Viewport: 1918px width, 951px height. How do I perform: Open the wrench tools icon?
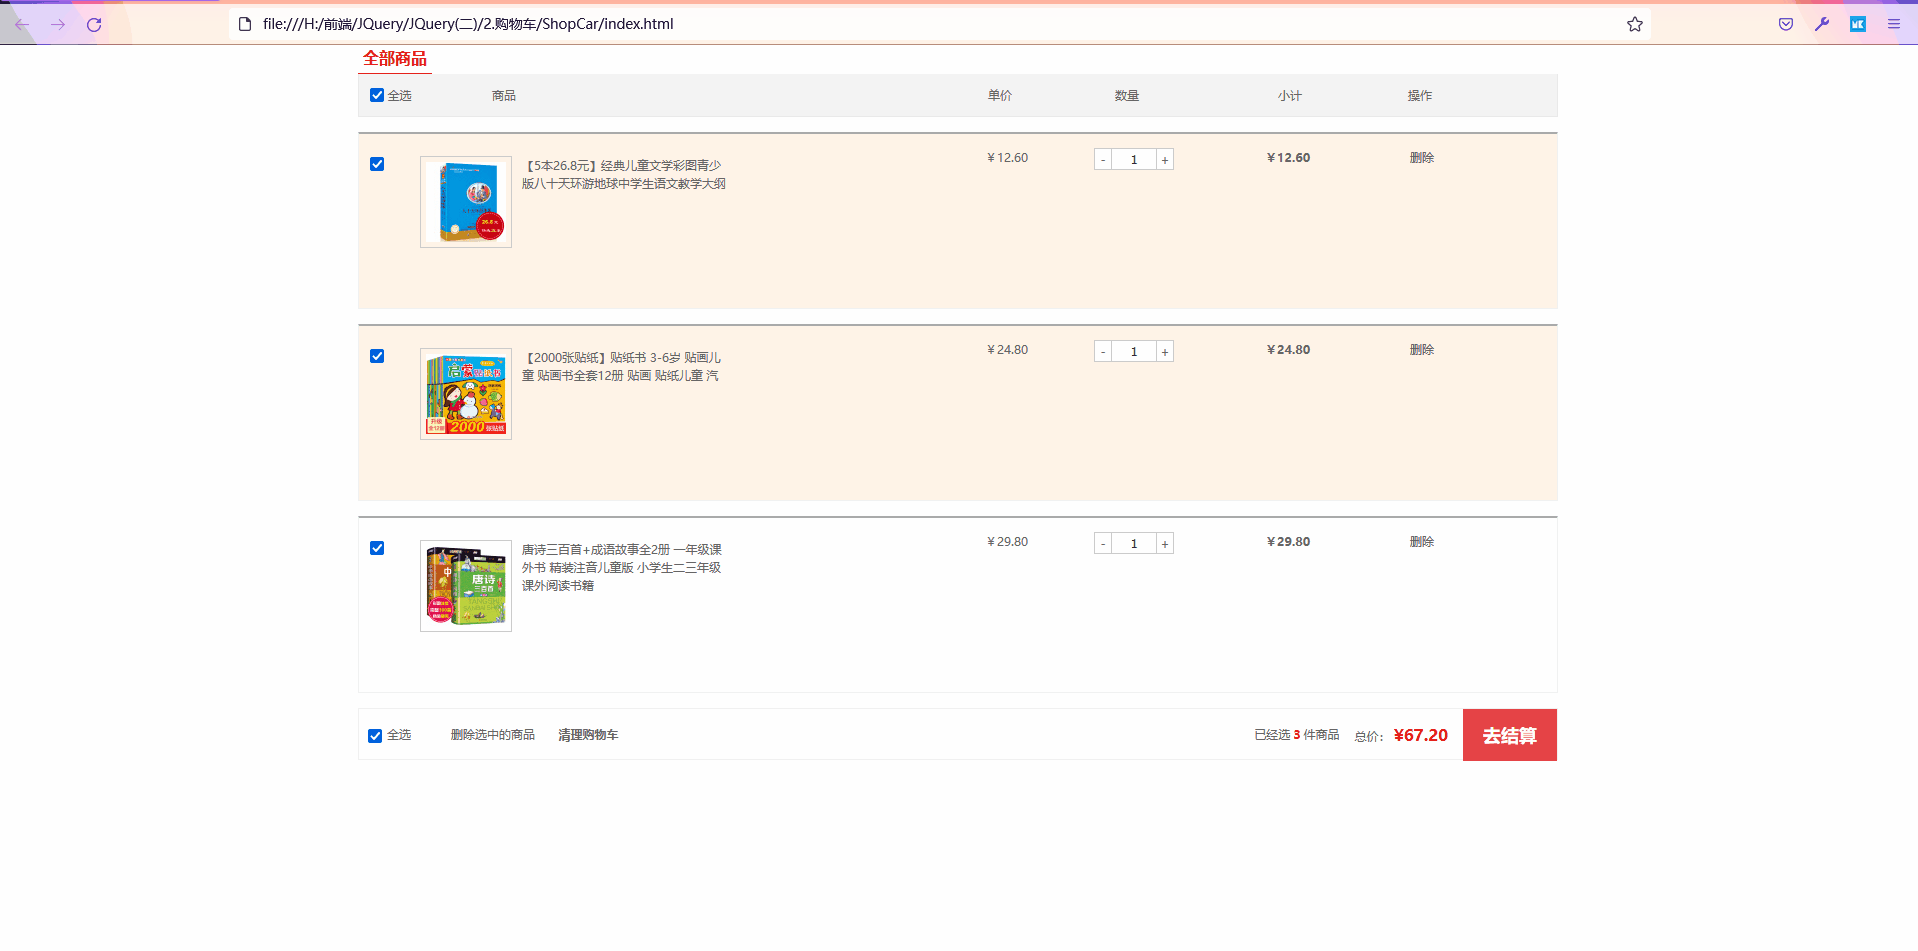click(x=1822, y=24)
